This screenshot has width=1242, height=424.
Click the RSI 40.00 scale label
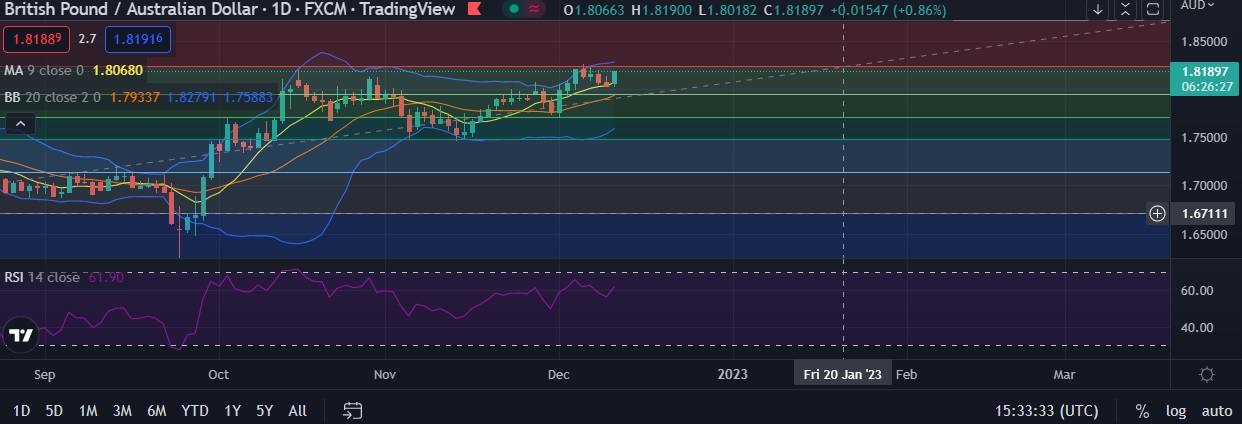pos(1197,327)
